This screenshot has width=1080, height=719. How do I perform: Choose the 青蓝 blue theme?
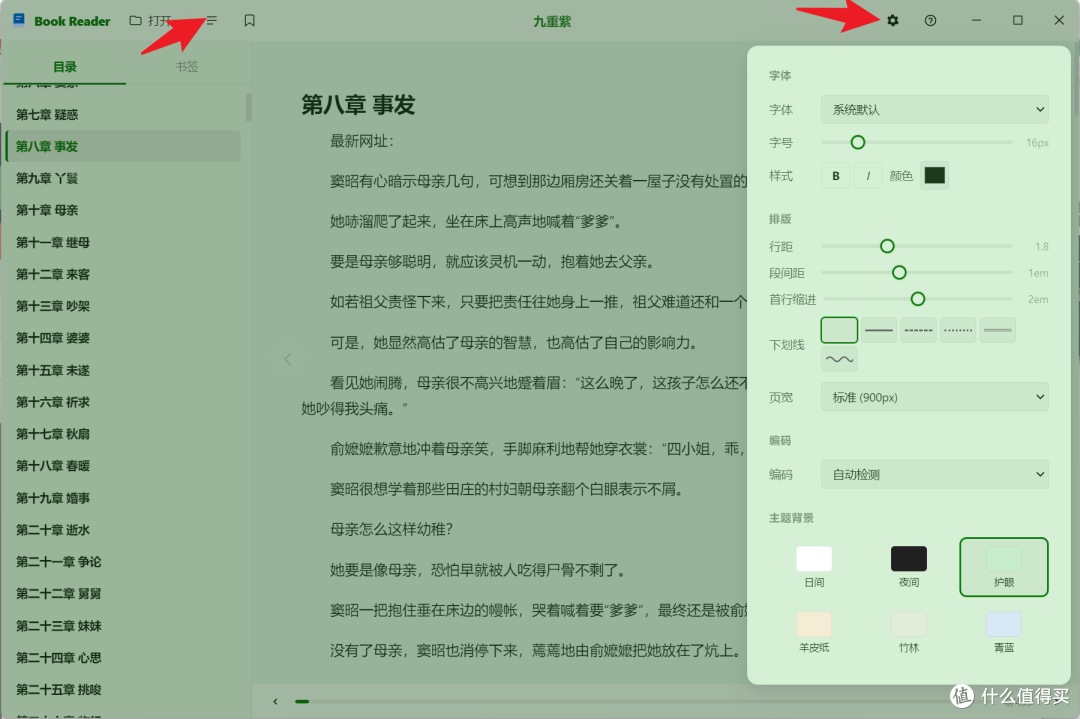click(1004, 632)
